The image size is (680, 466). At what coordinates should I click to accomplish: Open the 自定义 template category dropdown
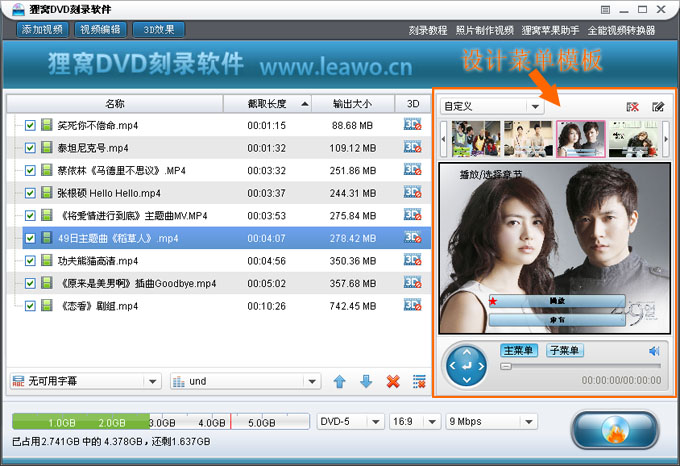point(493,106)
